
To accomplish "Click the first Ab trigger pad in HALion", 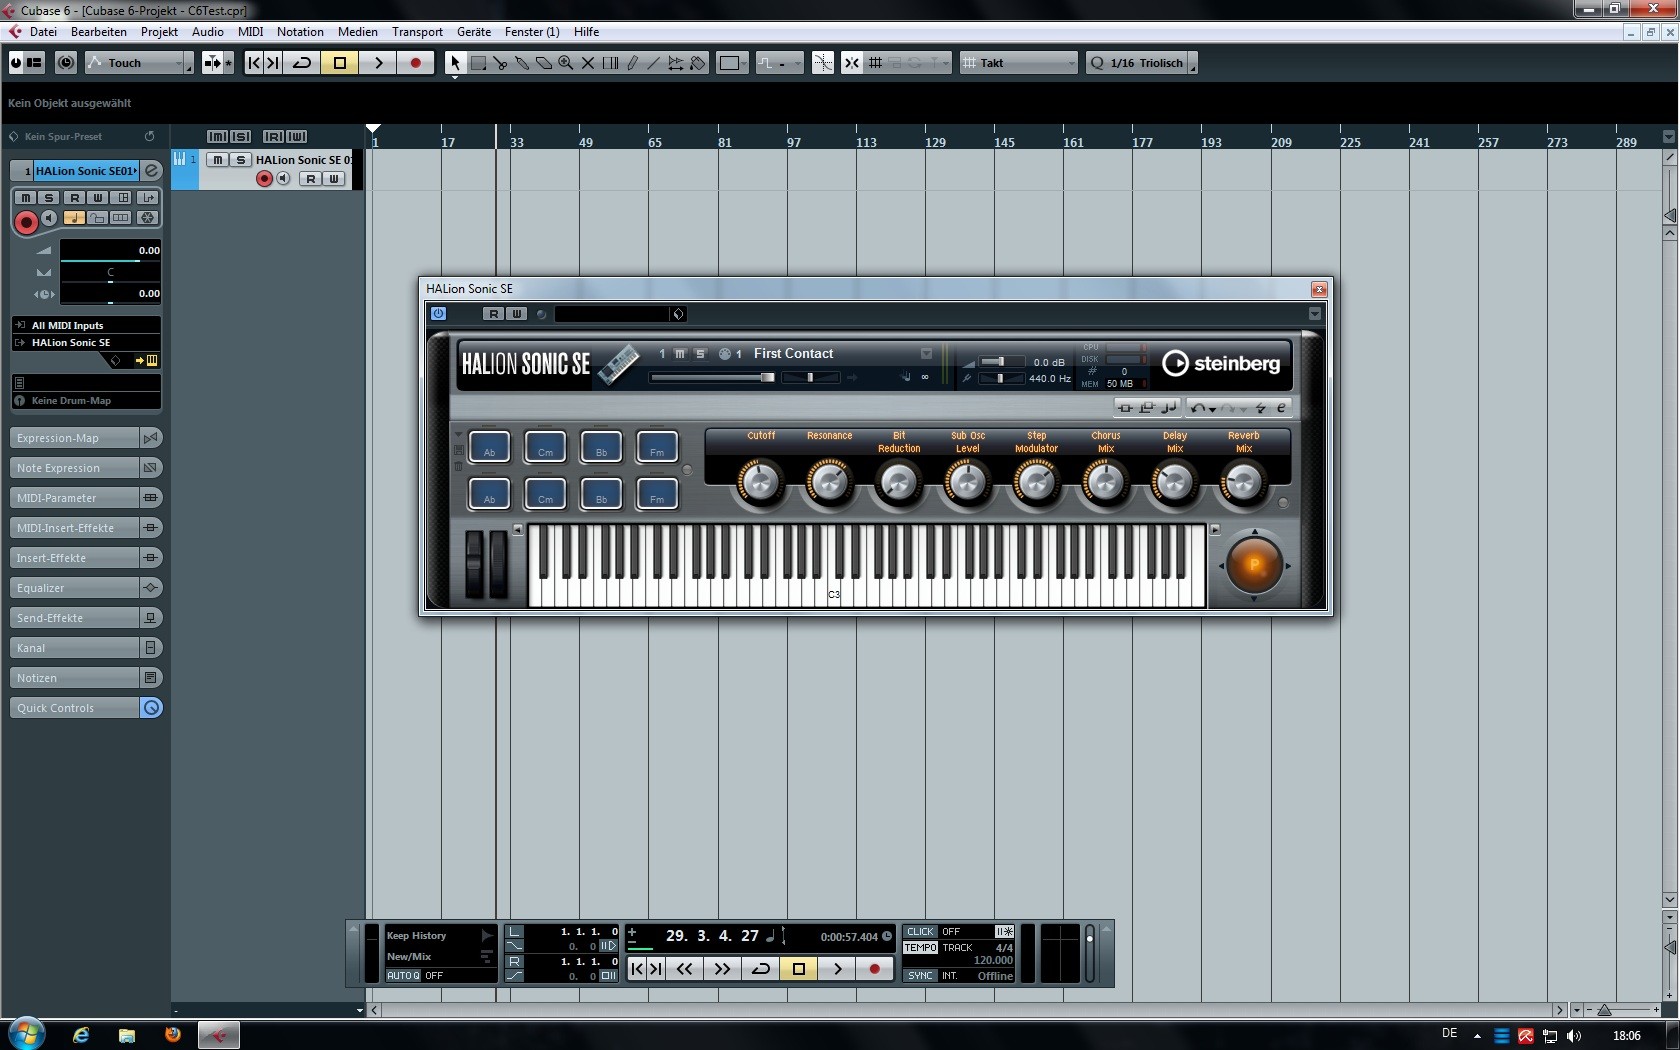I will click(x=489, y=446).
